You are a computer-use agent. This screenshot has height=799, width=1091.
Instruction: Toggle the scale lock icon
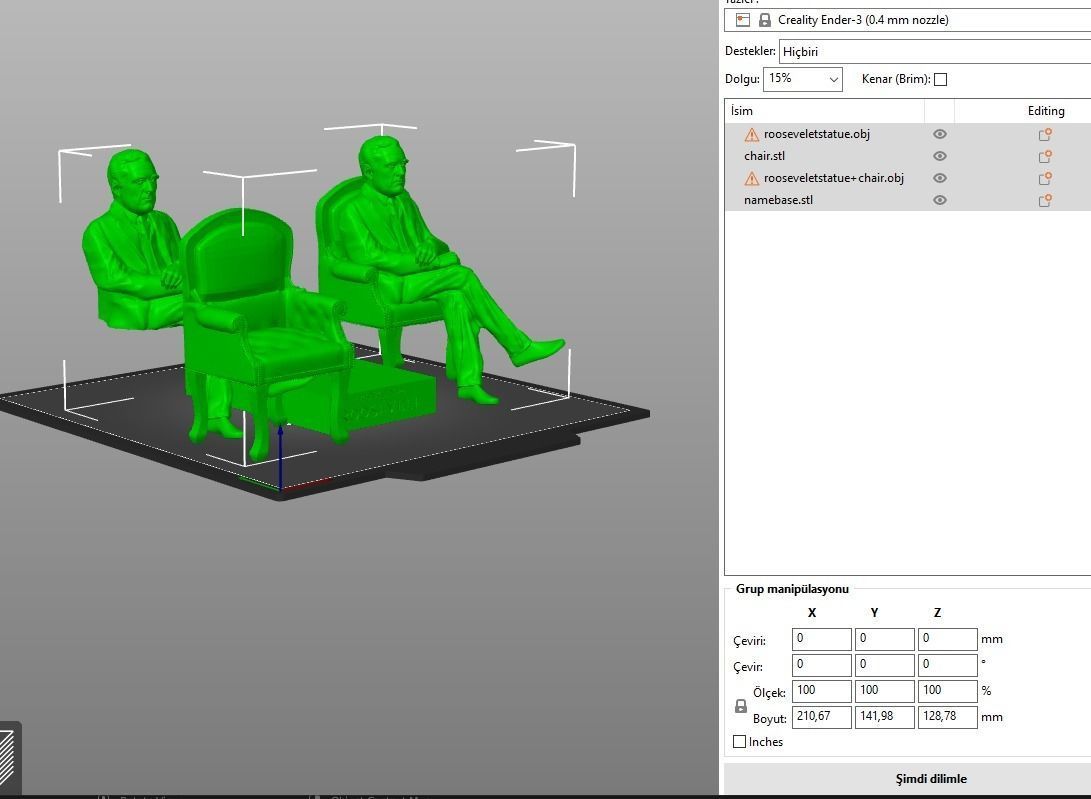pos(741,706)
